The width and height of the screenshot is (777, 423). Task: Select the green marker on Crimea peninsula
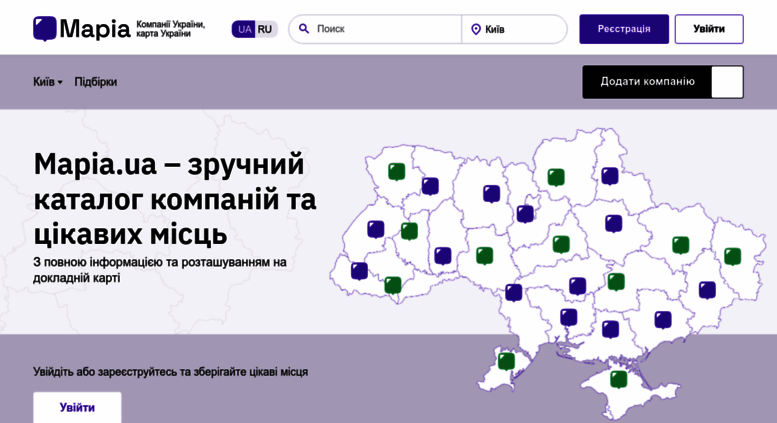coord(619,380)
